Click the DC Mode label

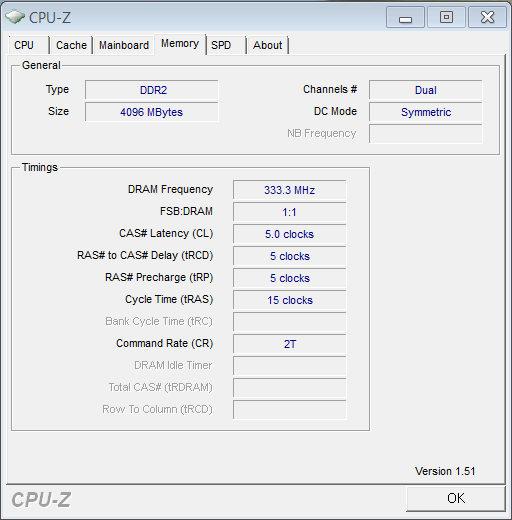pos(335,111)
